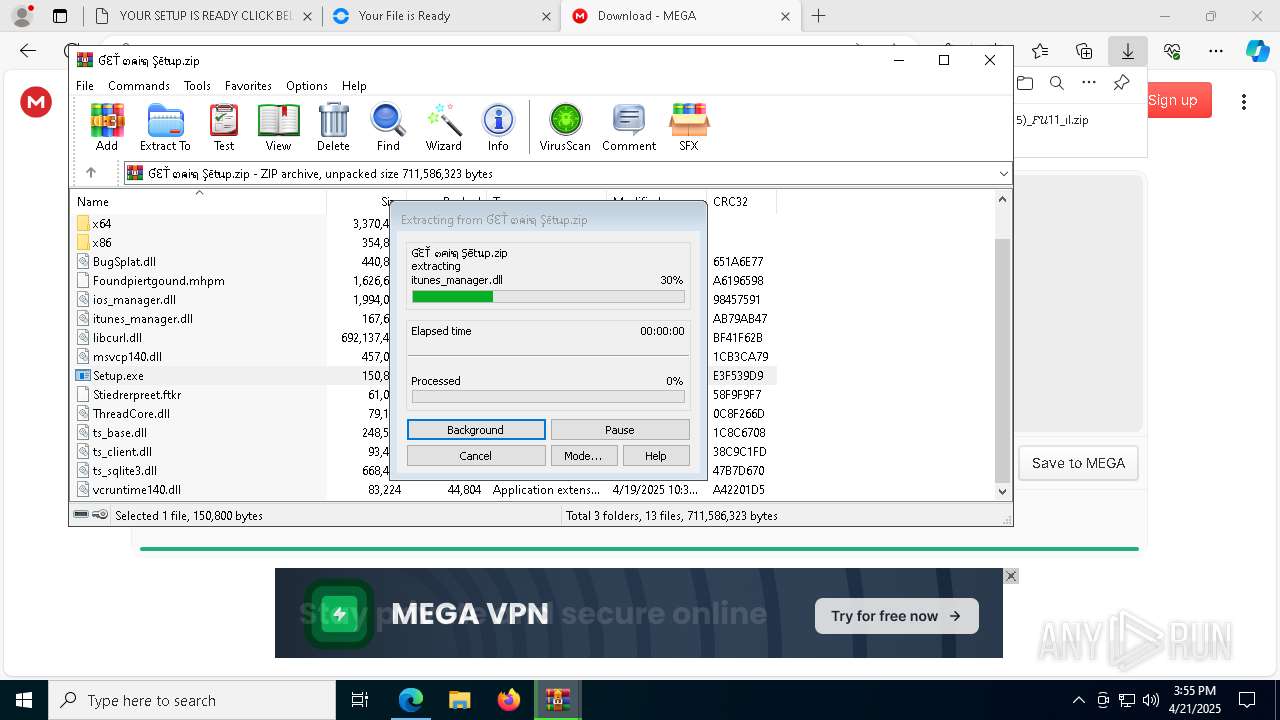This screenshot has height=720, width=1280.
Task: Open Edge downloads icon
Action: (1127, 51)
